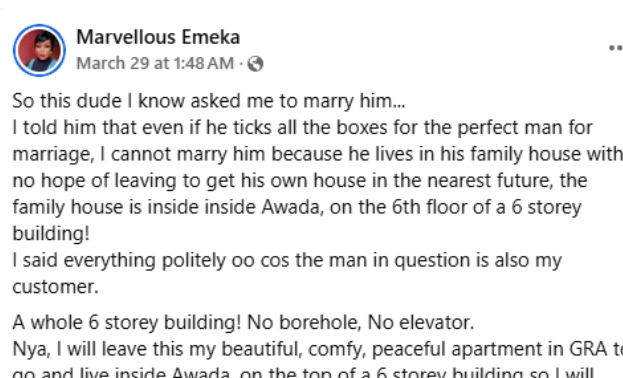Open the post options ellipsis menu
623x378 pixels.
click(616, 48)
